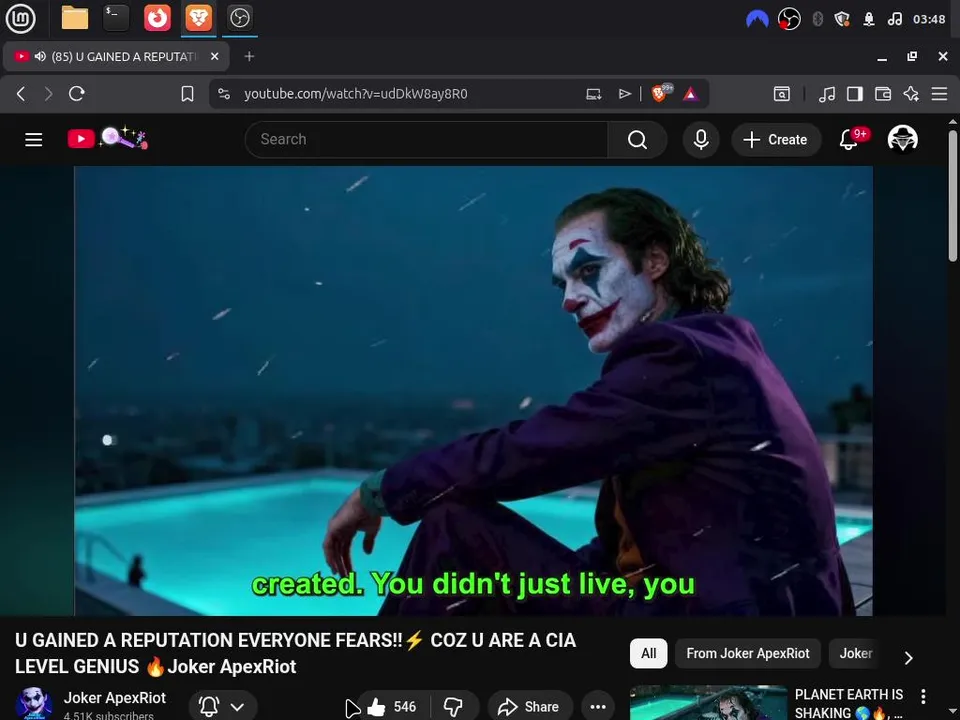Viewport: 960px width, 720px height.
Task: Open the shield update manager tray icon
Action: [842, 20]
